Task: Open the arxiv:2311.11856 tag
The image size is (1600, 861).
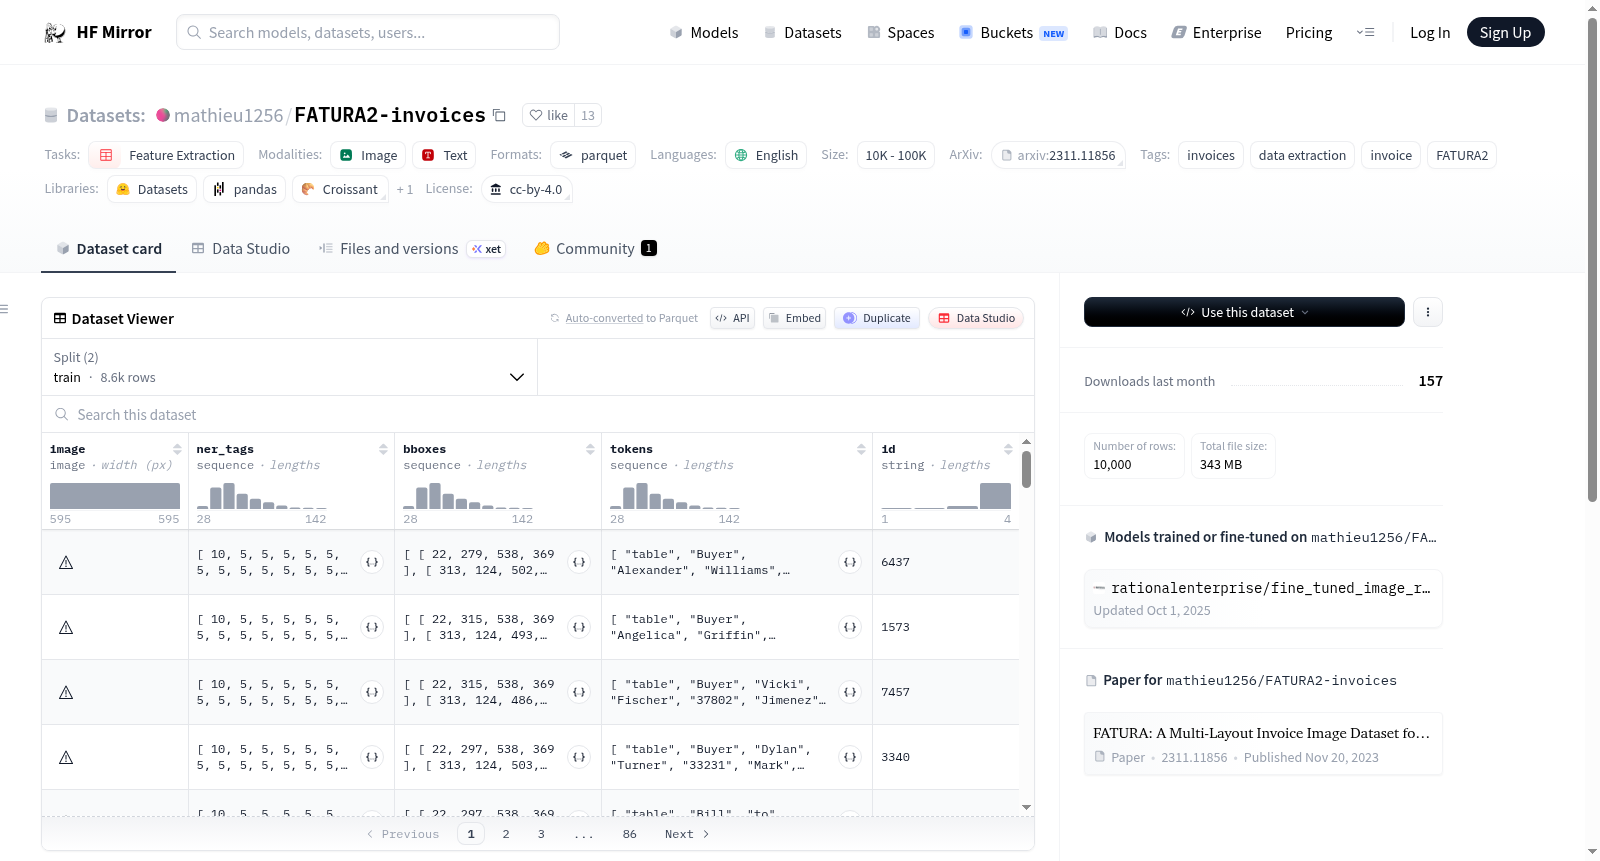Action: tap(1059, 155)
